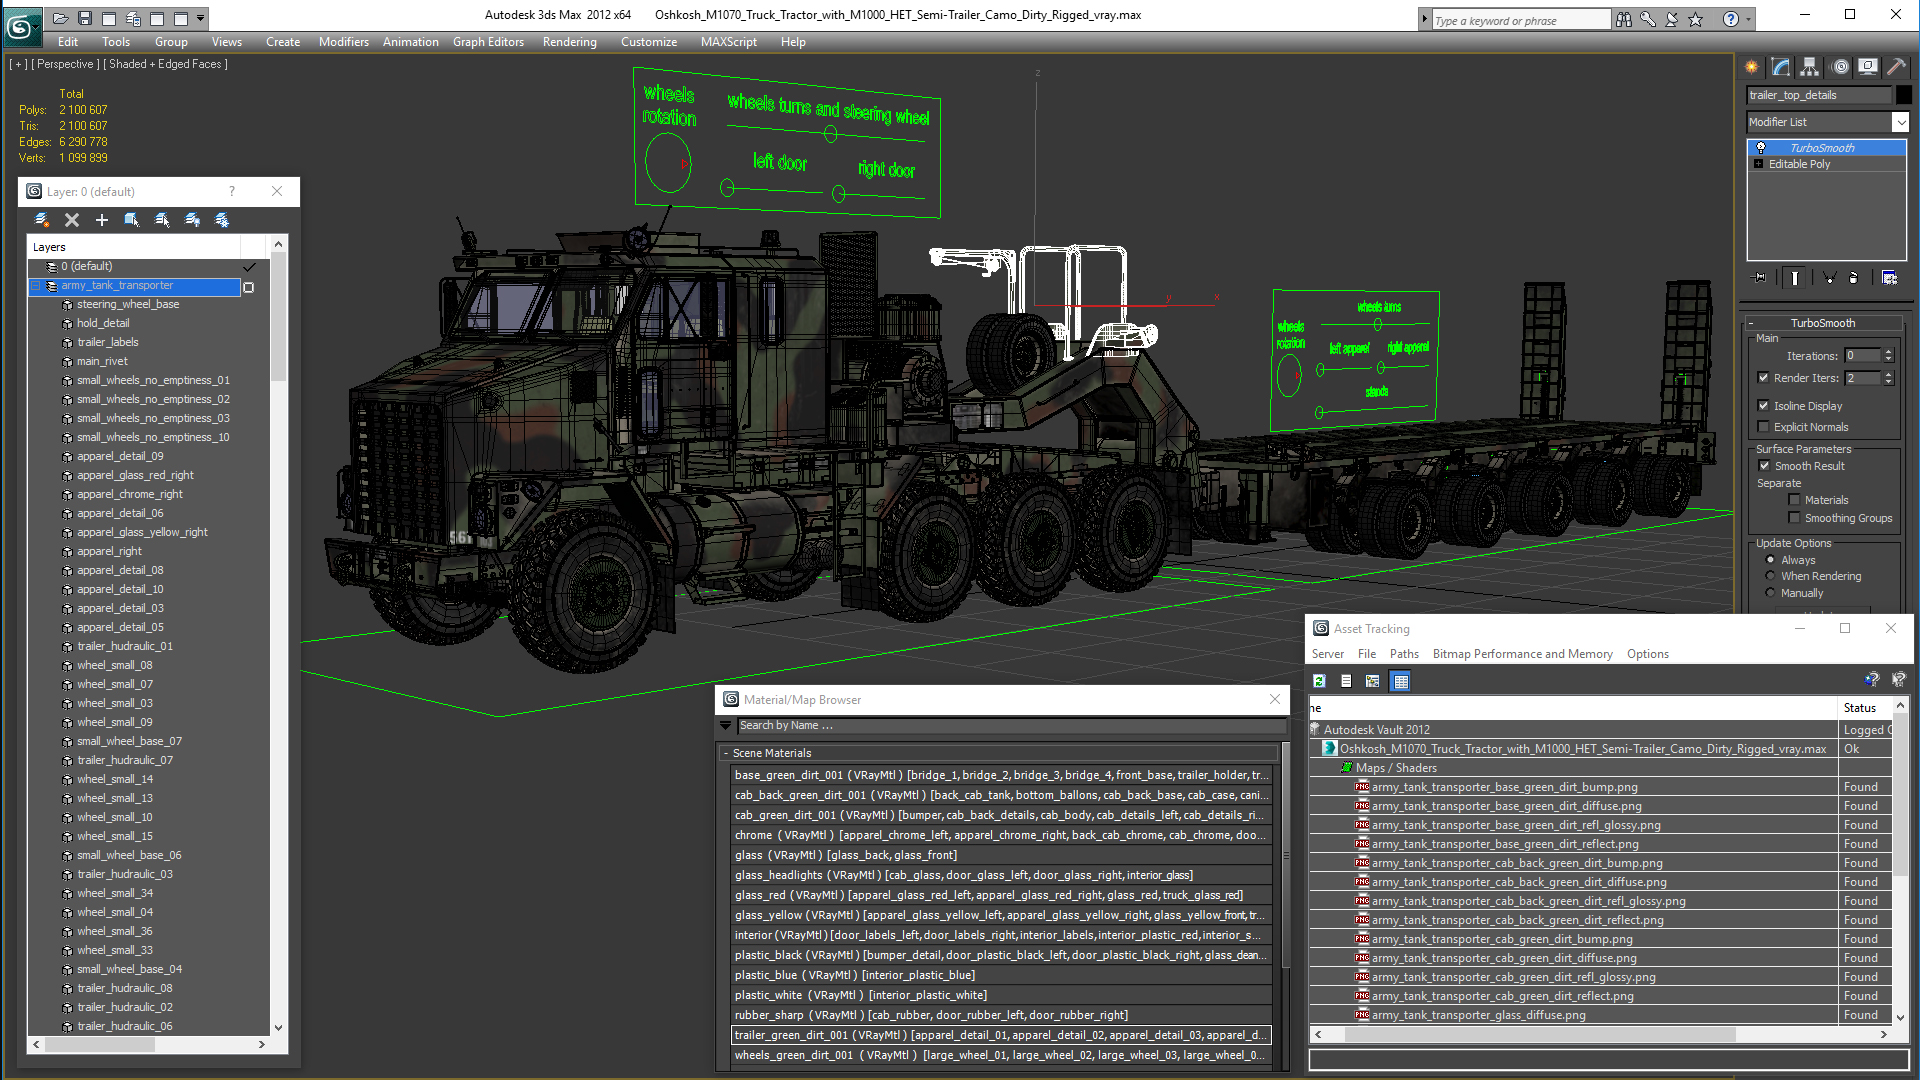
Task: Open the Create command panel tab
Action: pyautogui.click(x=1752, y=67)
